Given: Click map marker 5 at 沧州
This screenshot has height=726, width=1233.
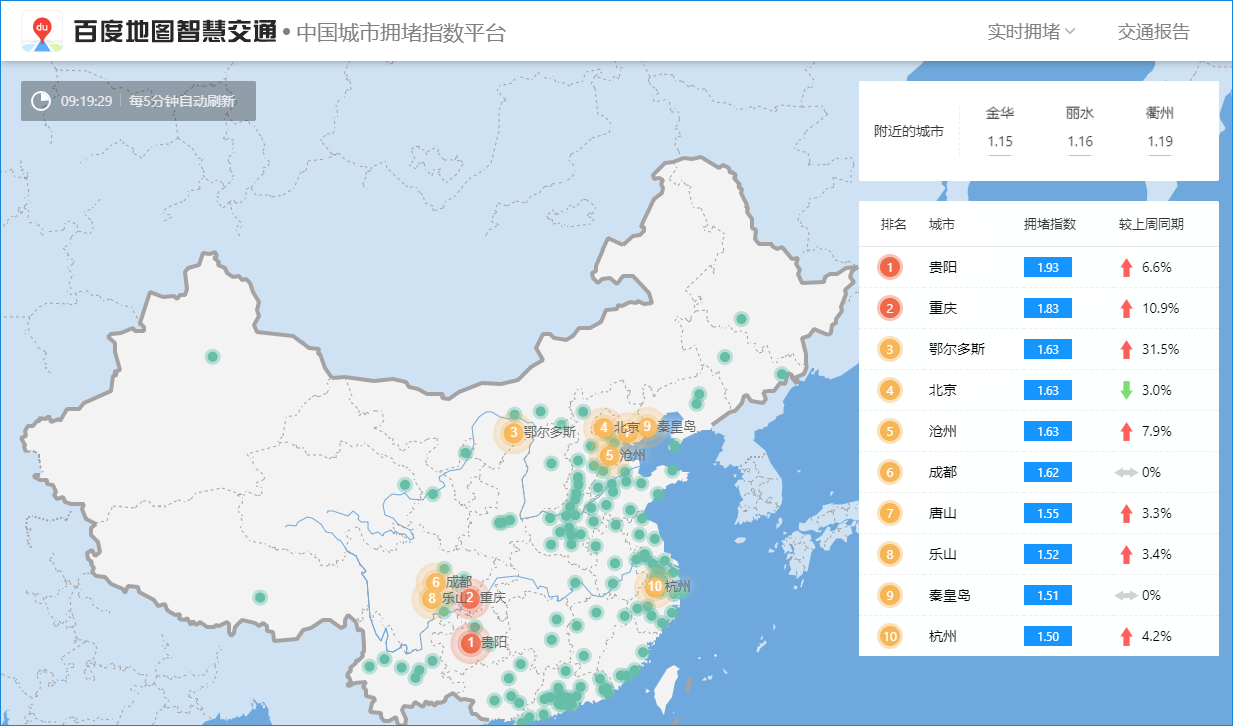Looking at the screenshot, I should pos(609,455).
